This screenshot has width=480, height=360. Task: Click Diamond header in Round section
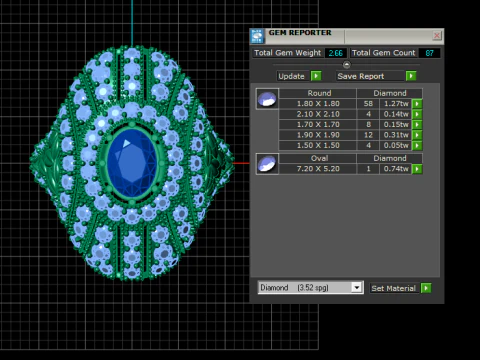click(390, 93)
